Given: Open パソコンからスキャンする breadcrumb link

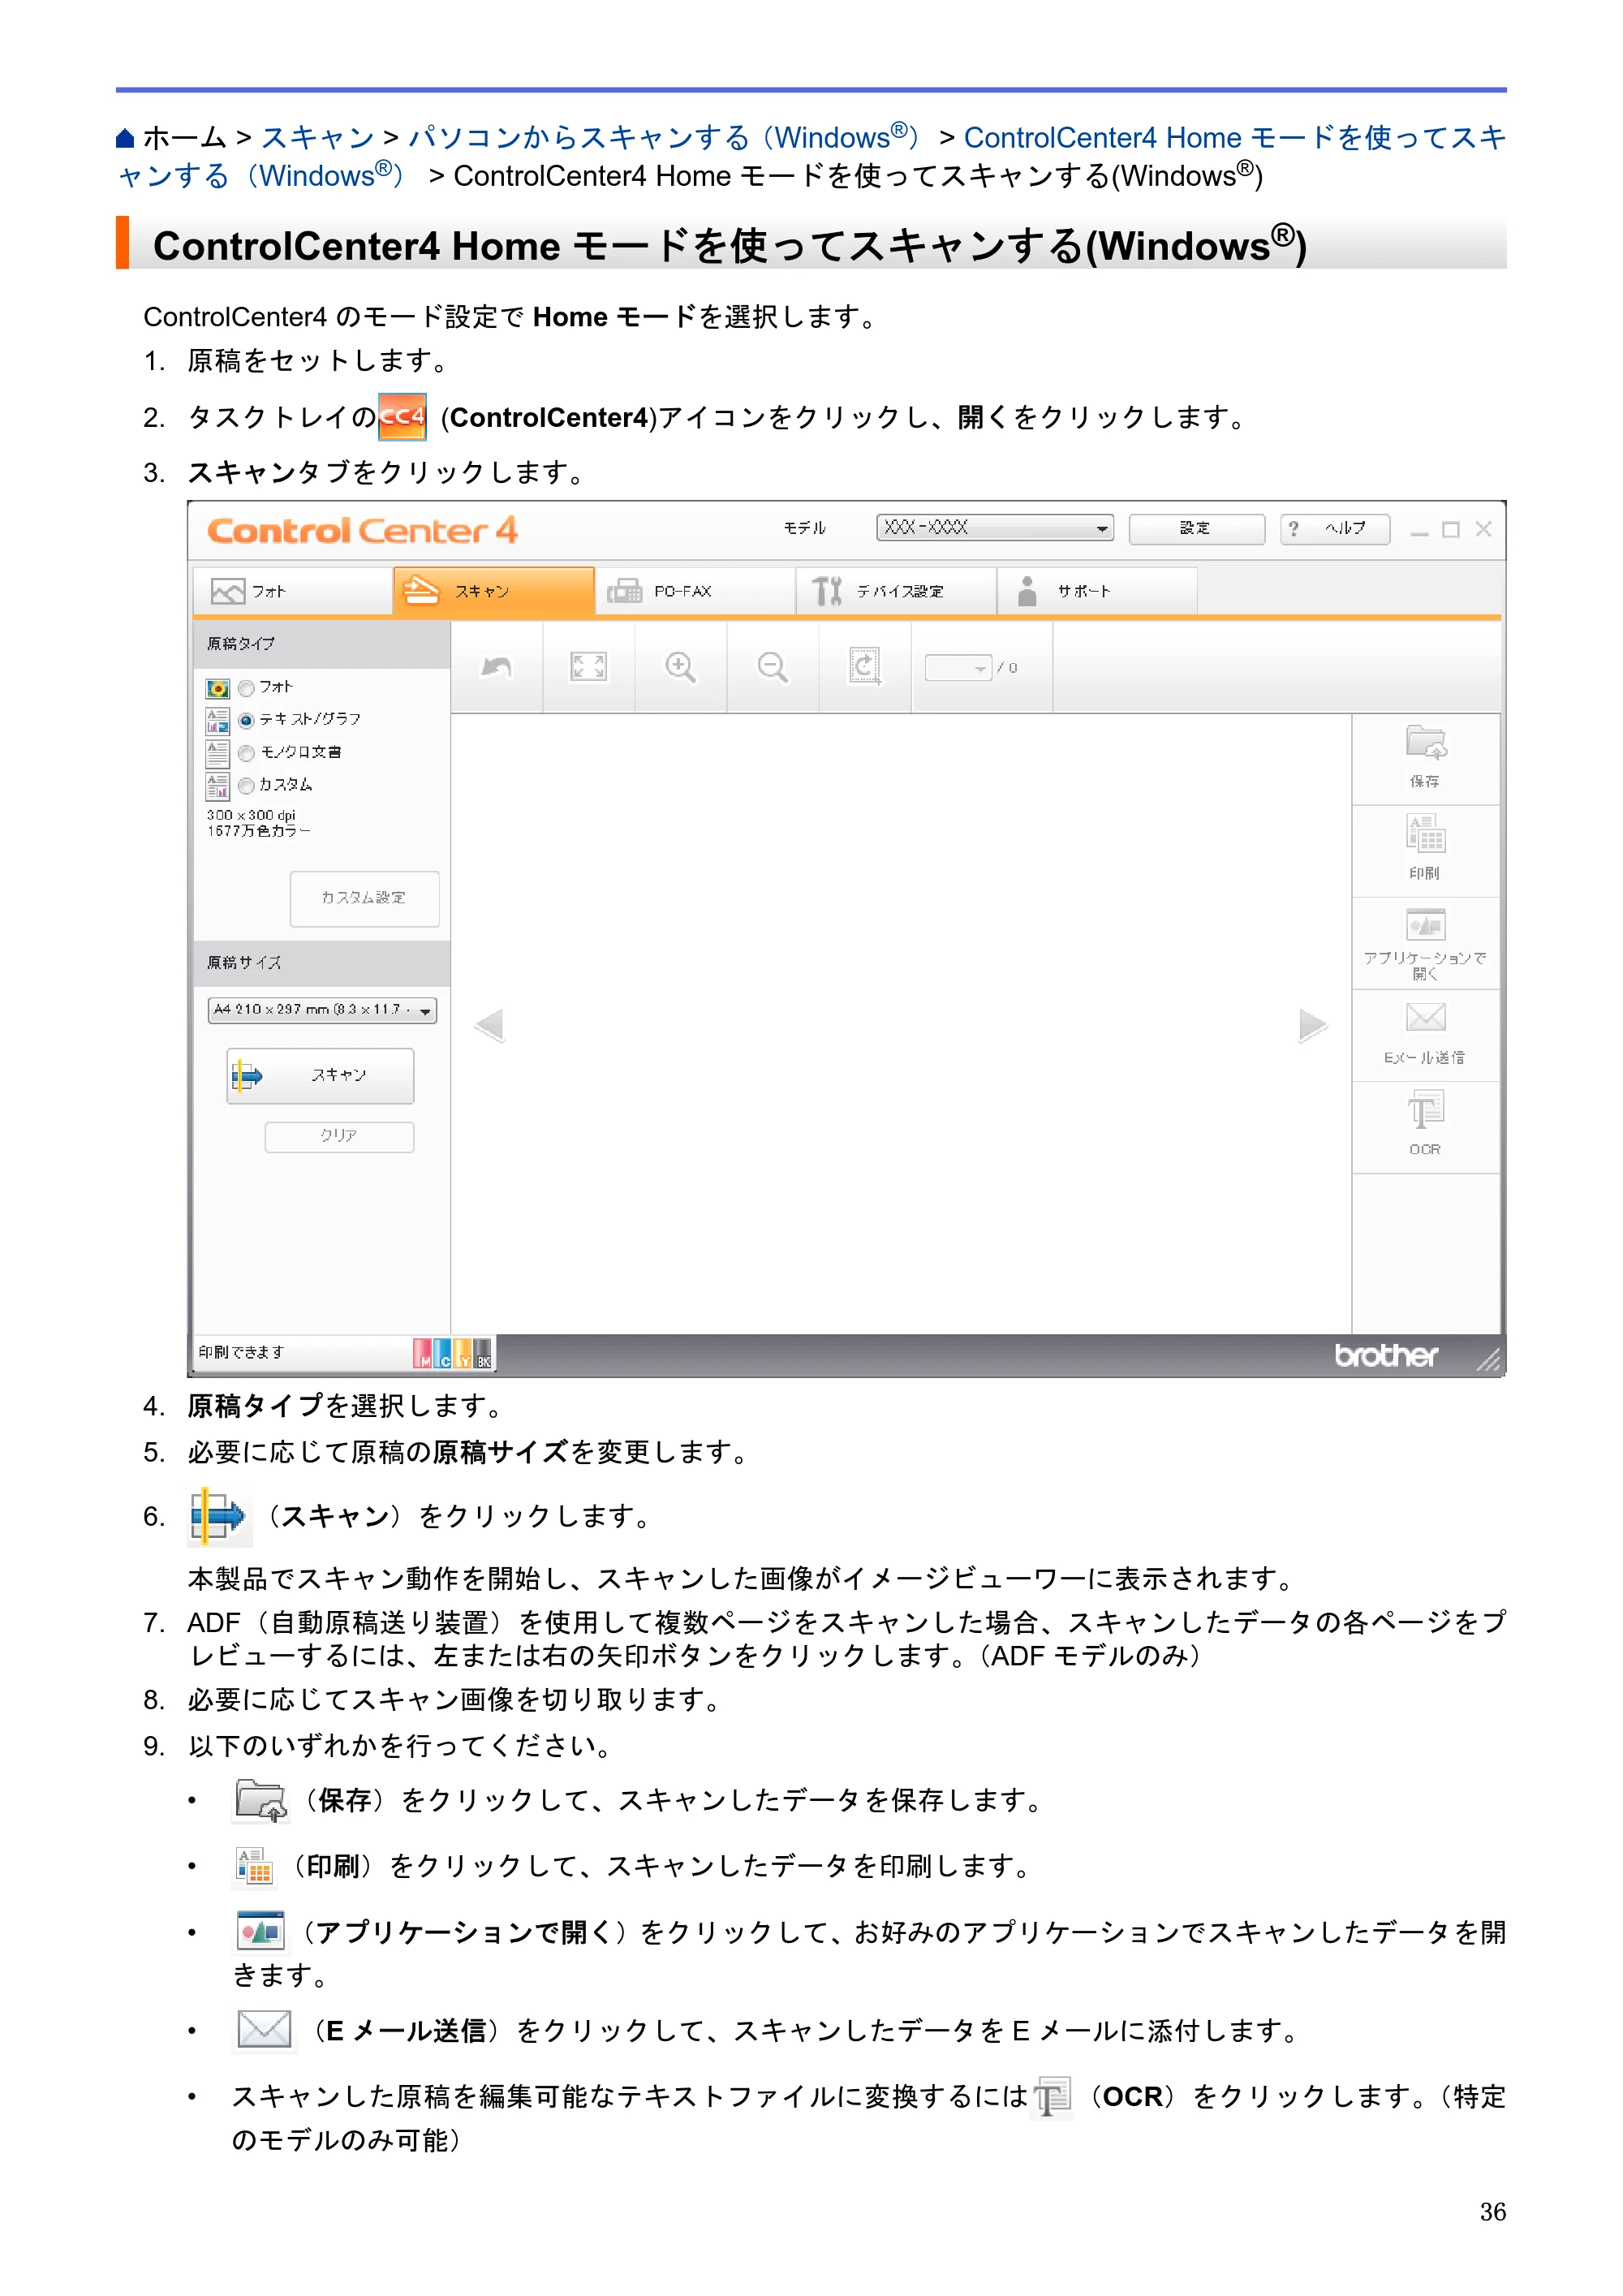Looking at the screenshot, I should (x=665, y=138).
